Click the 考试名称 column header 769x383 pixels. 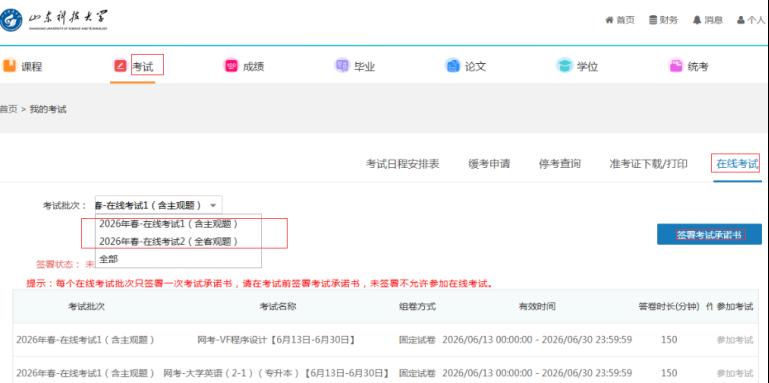(x=278, y=306)
